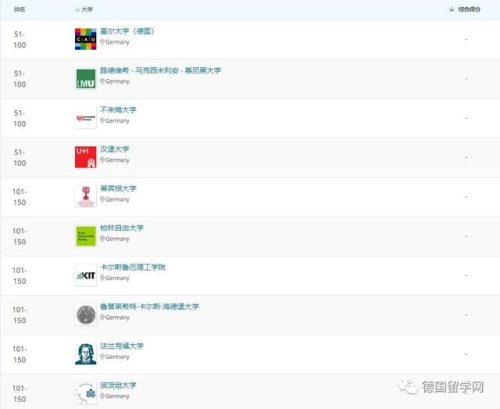Screen dimensions: 500x409
Task: Click rank 51-100 in the 基尔大学 row
Action: 20,39
